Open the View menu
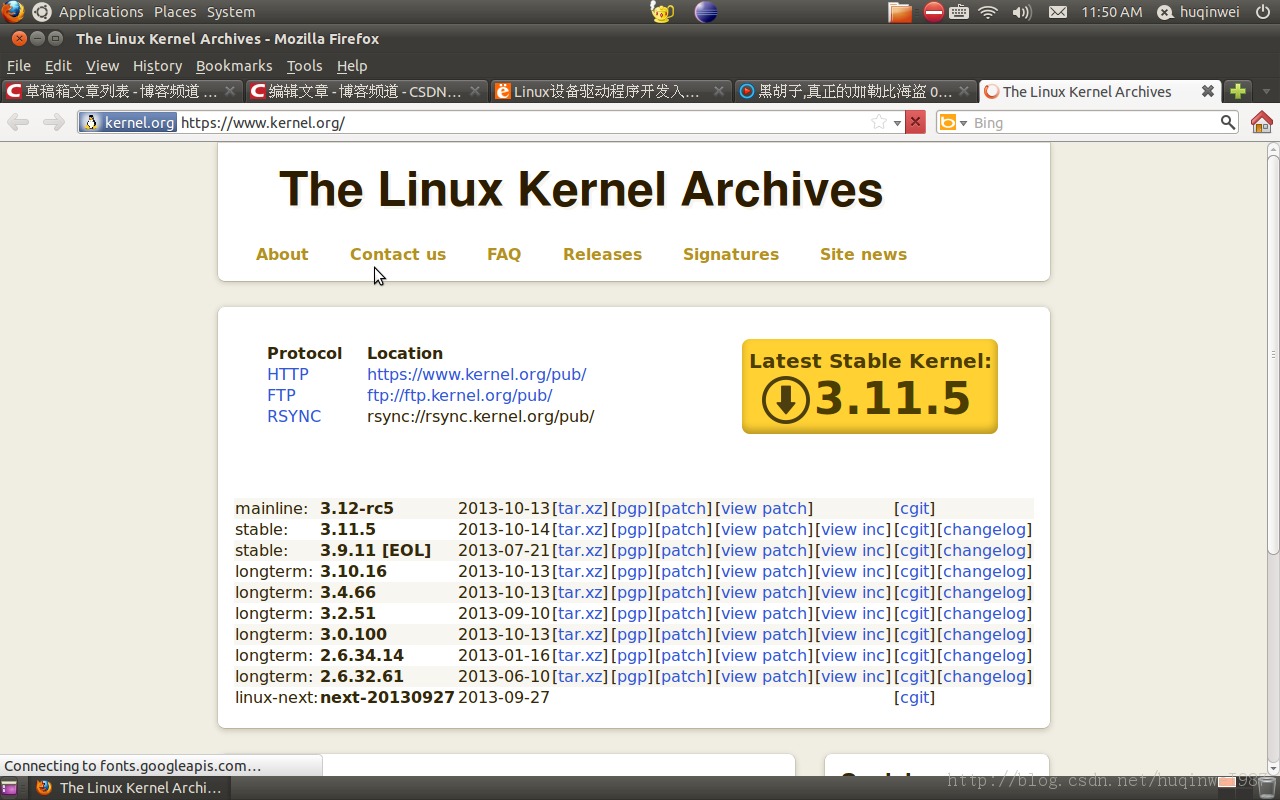 [102, 66]
